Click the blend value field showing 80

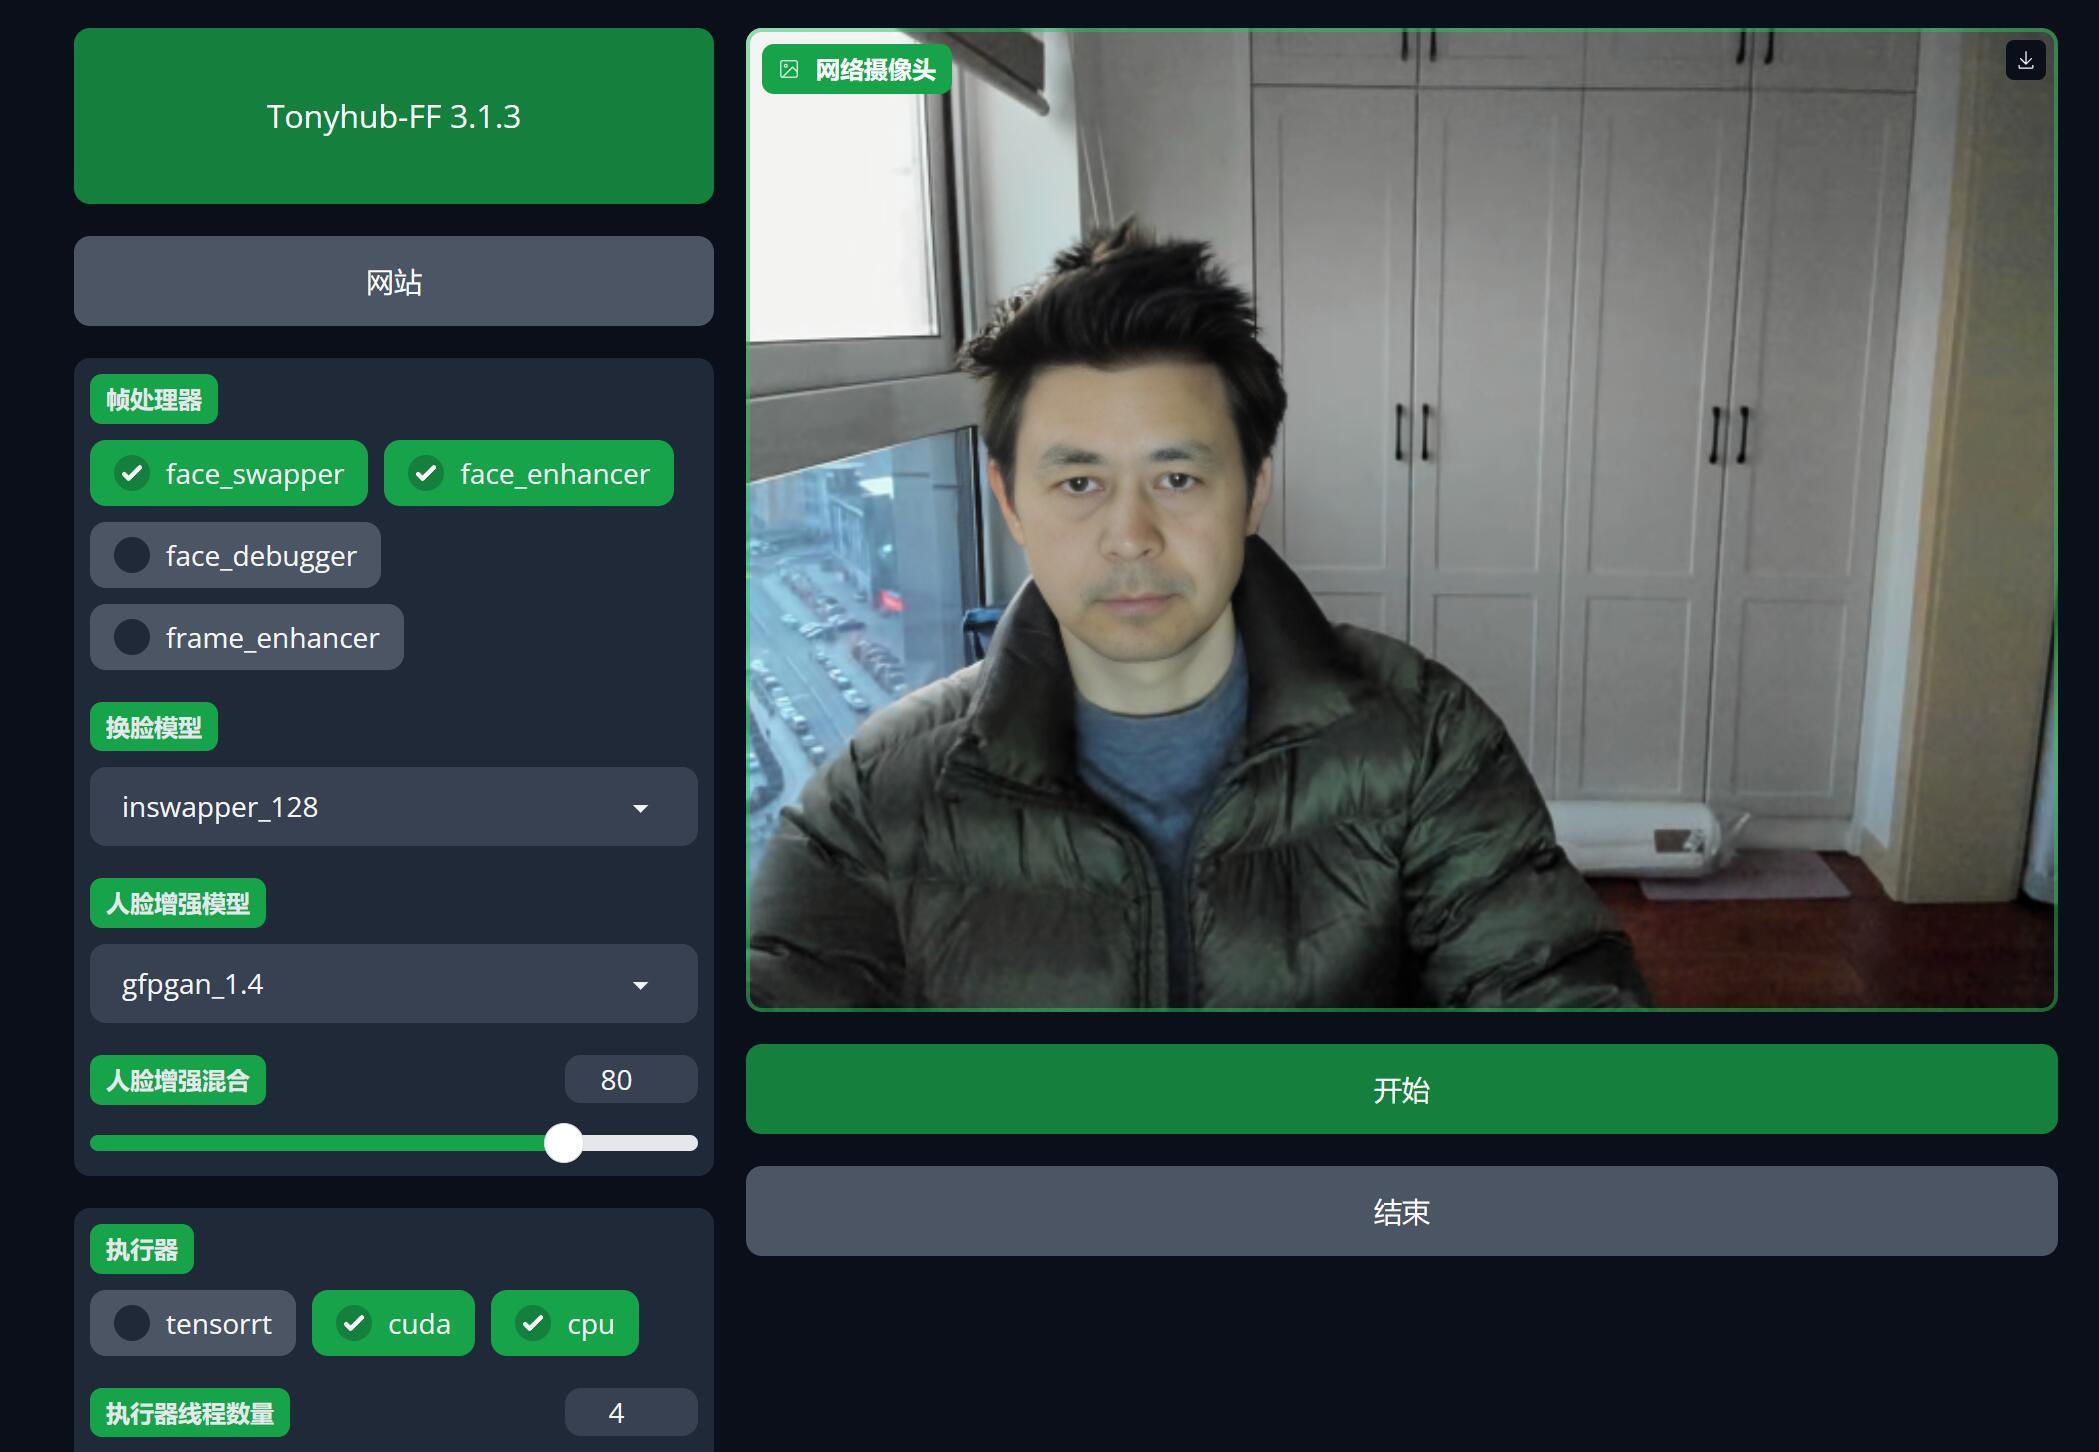coord(631,1079)
